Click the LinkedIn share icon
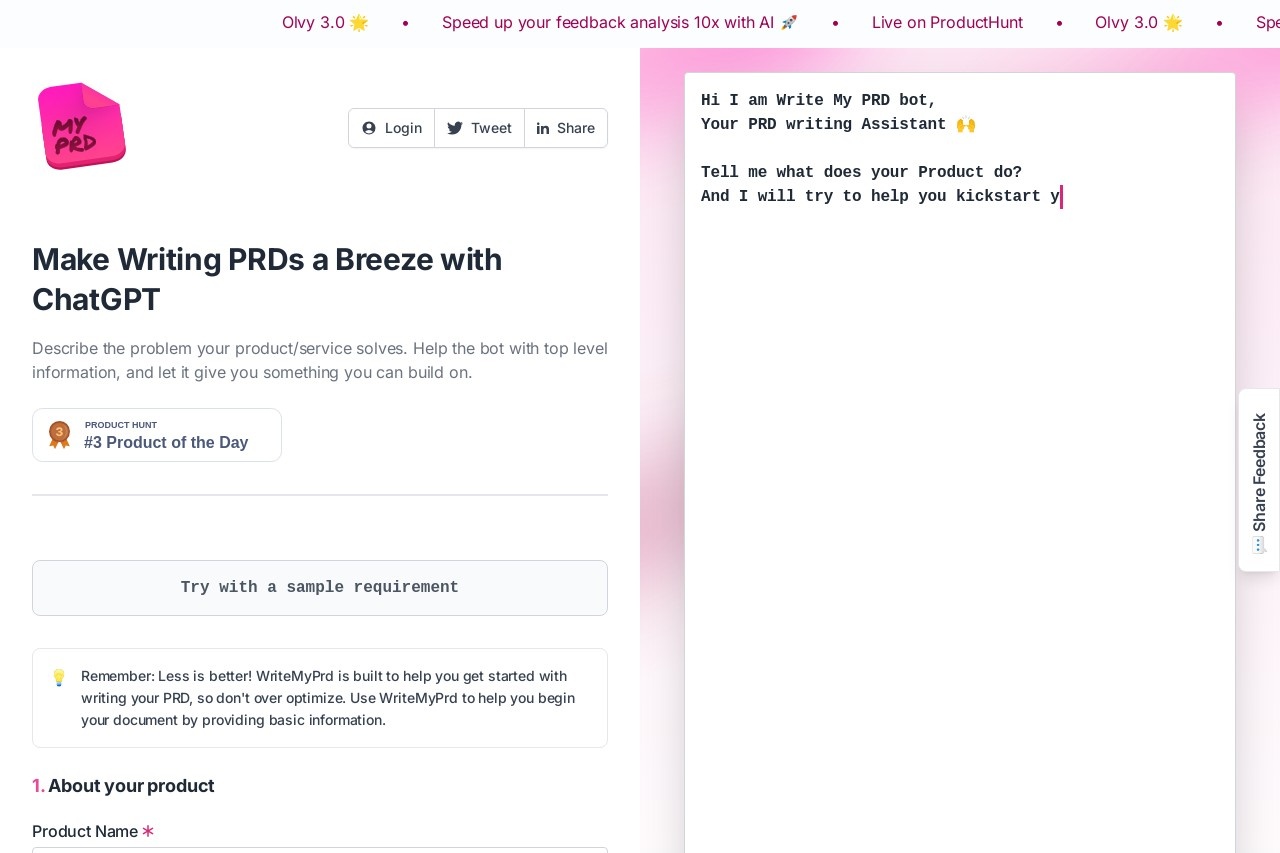Viewport: 1280px width, 853px height. 543,128
